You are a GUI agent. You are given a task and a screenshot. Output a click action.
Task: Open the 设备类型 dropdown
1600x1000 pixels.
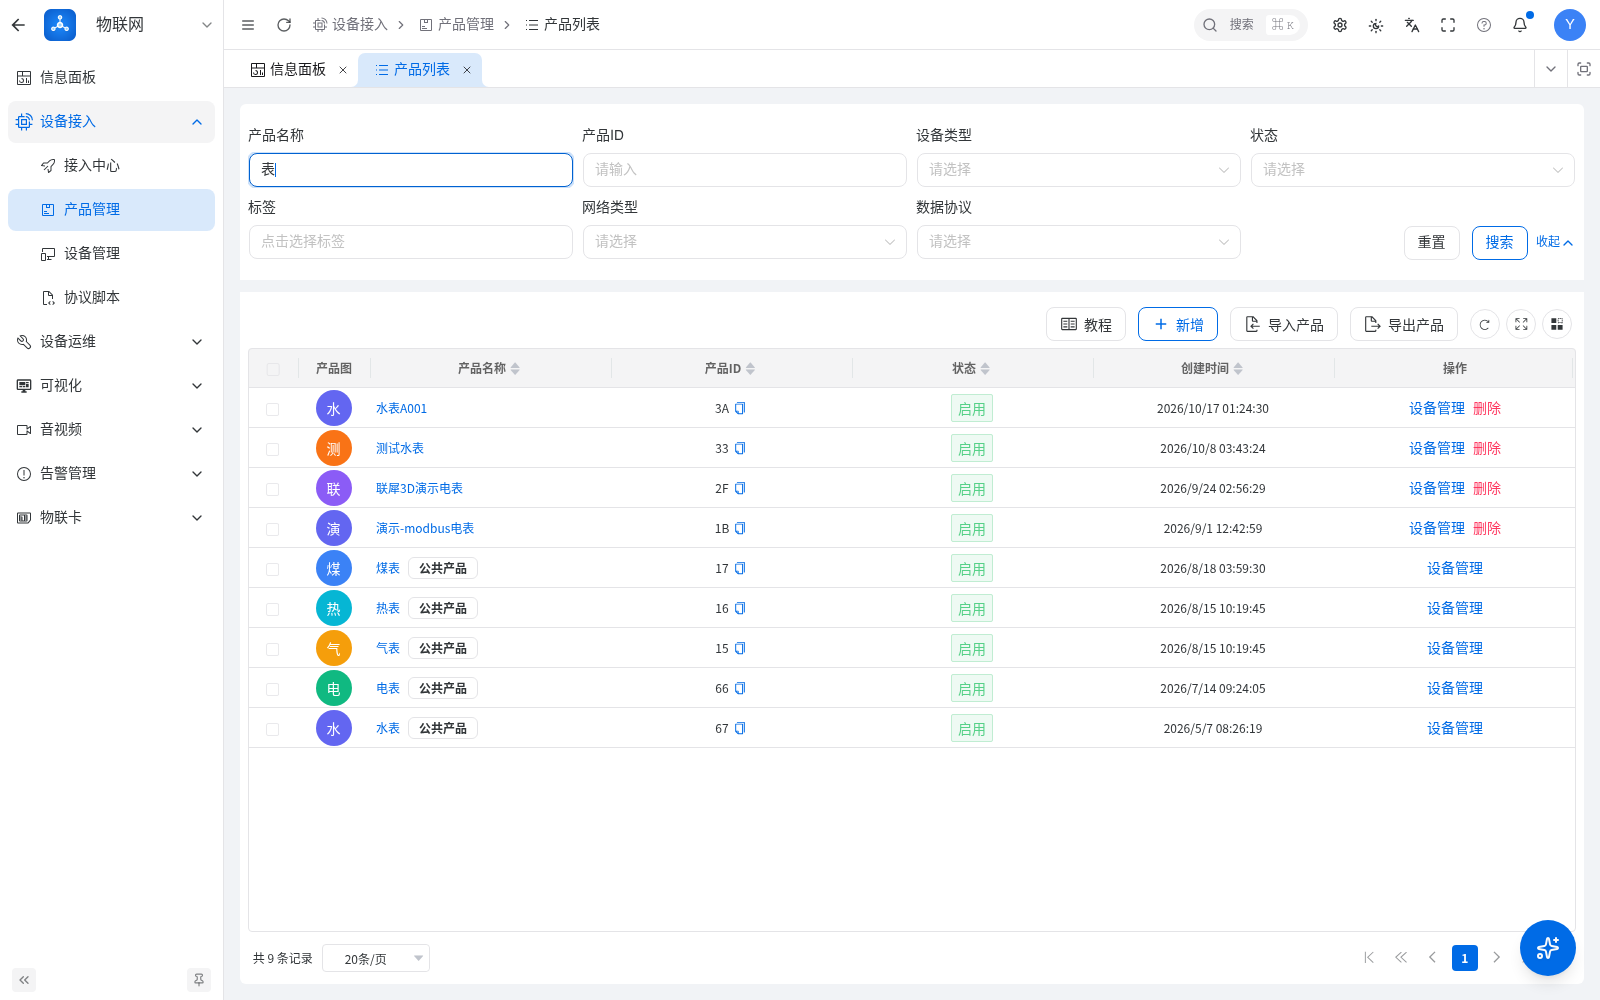pyautogui.click(x=1078, y=170)
